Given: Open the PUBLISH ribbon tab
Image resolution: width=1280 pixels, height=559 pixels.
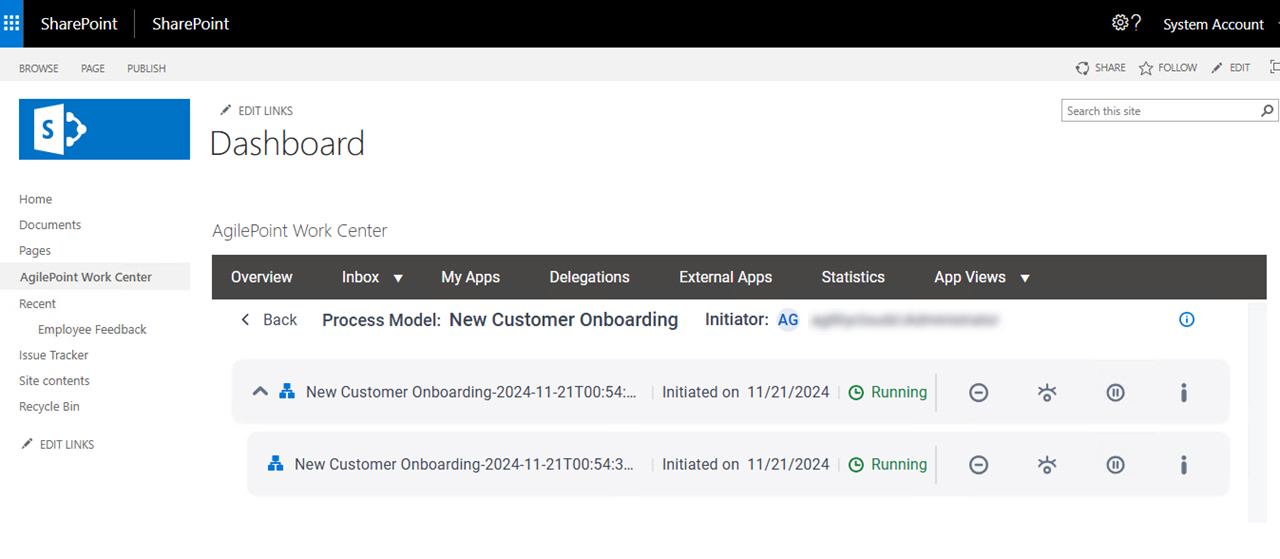Looking at the screenshot, I should [147, 68].
